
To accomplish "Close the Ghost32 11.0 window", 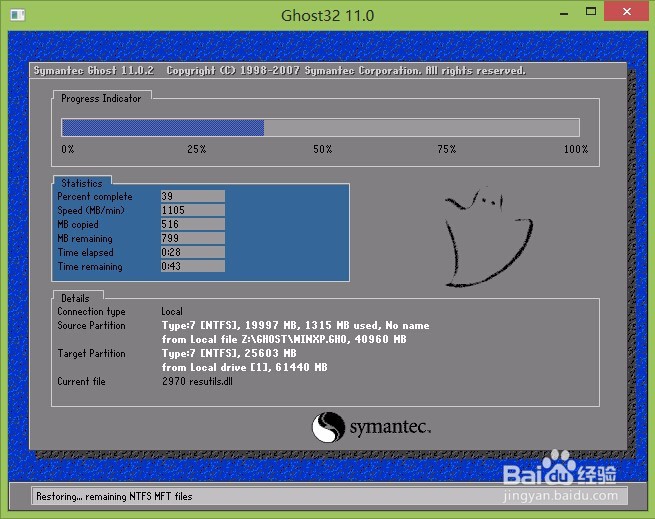I will pos(627,11).
